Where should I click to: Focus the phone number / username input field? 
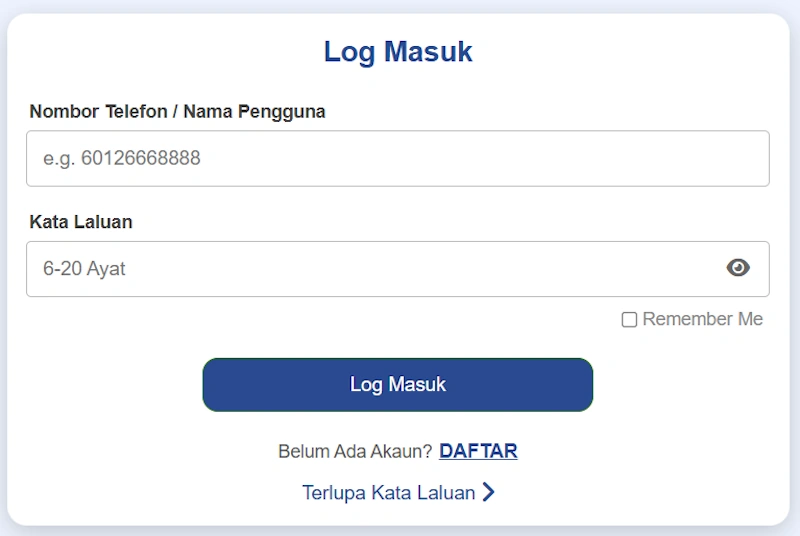point(398,158)
